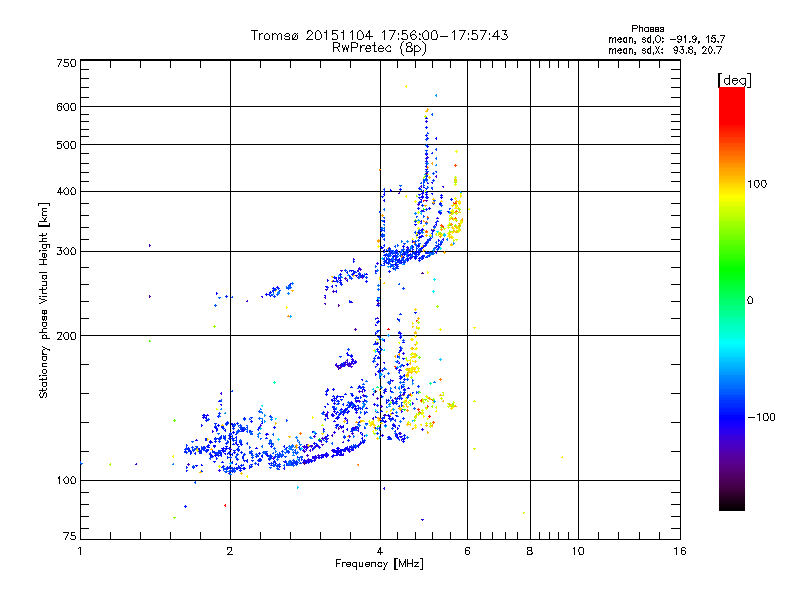Screen dimensions: 800x600
Task: Click the black bottom of the phase colorbar
Action: pos(732,503)
